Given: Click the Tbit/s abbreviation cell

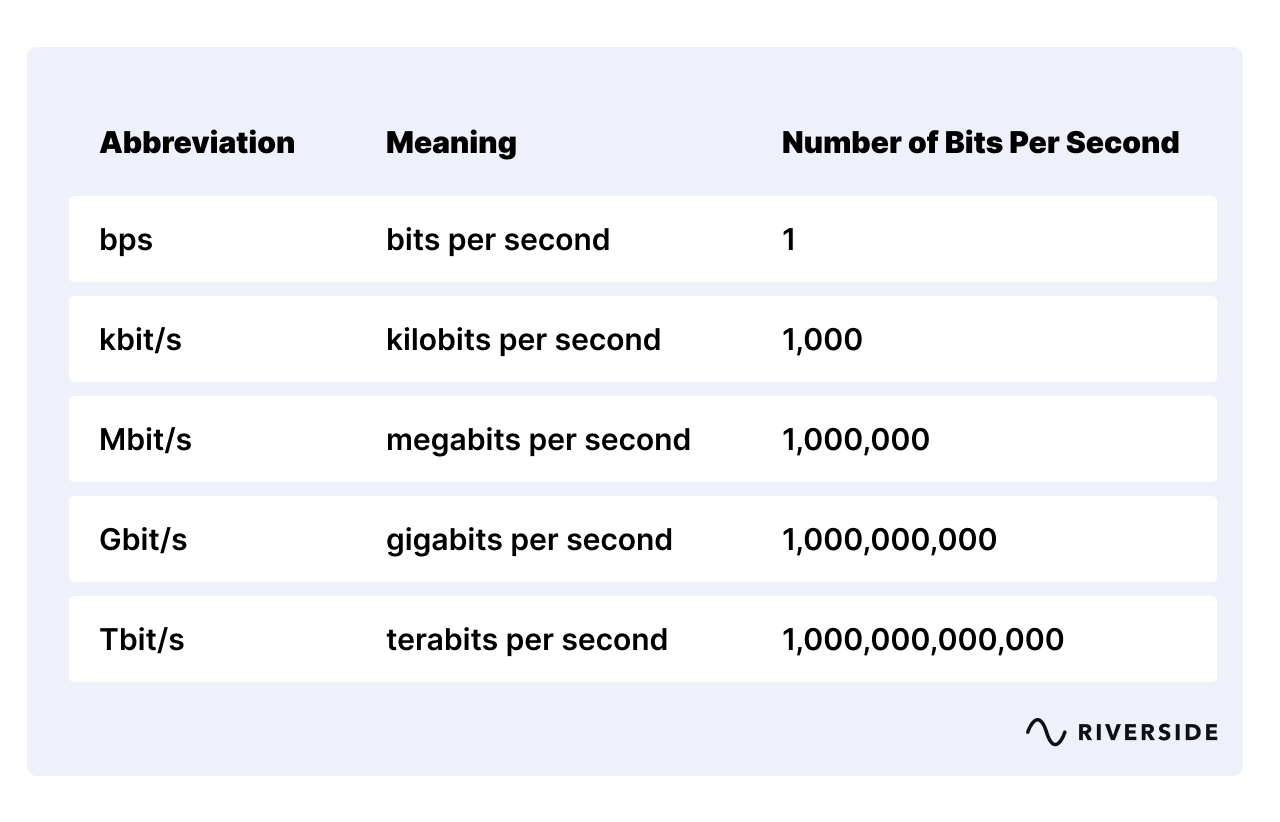Looking at the screenshot, I should (x=142, y=640).
